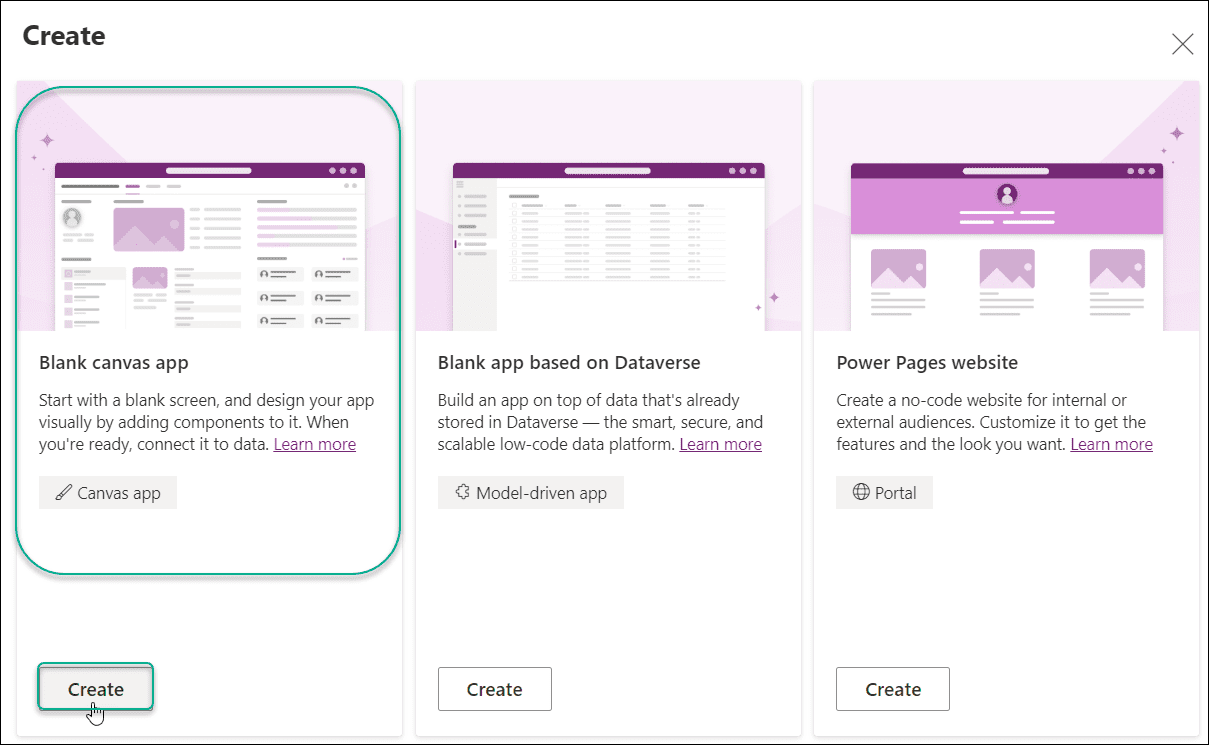The image size is (1209, 745).
Task: Close the Create dialog
Action: pos(1182,44)
